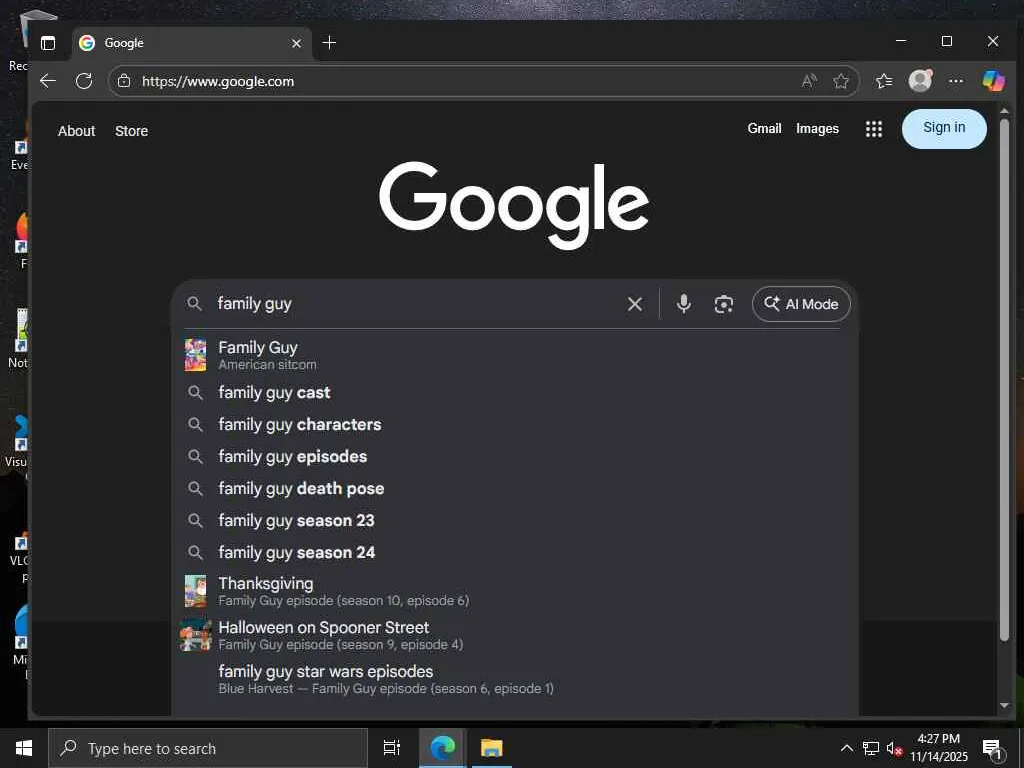
Task: Launch the Copilot icon
Action: pos(993,80)
